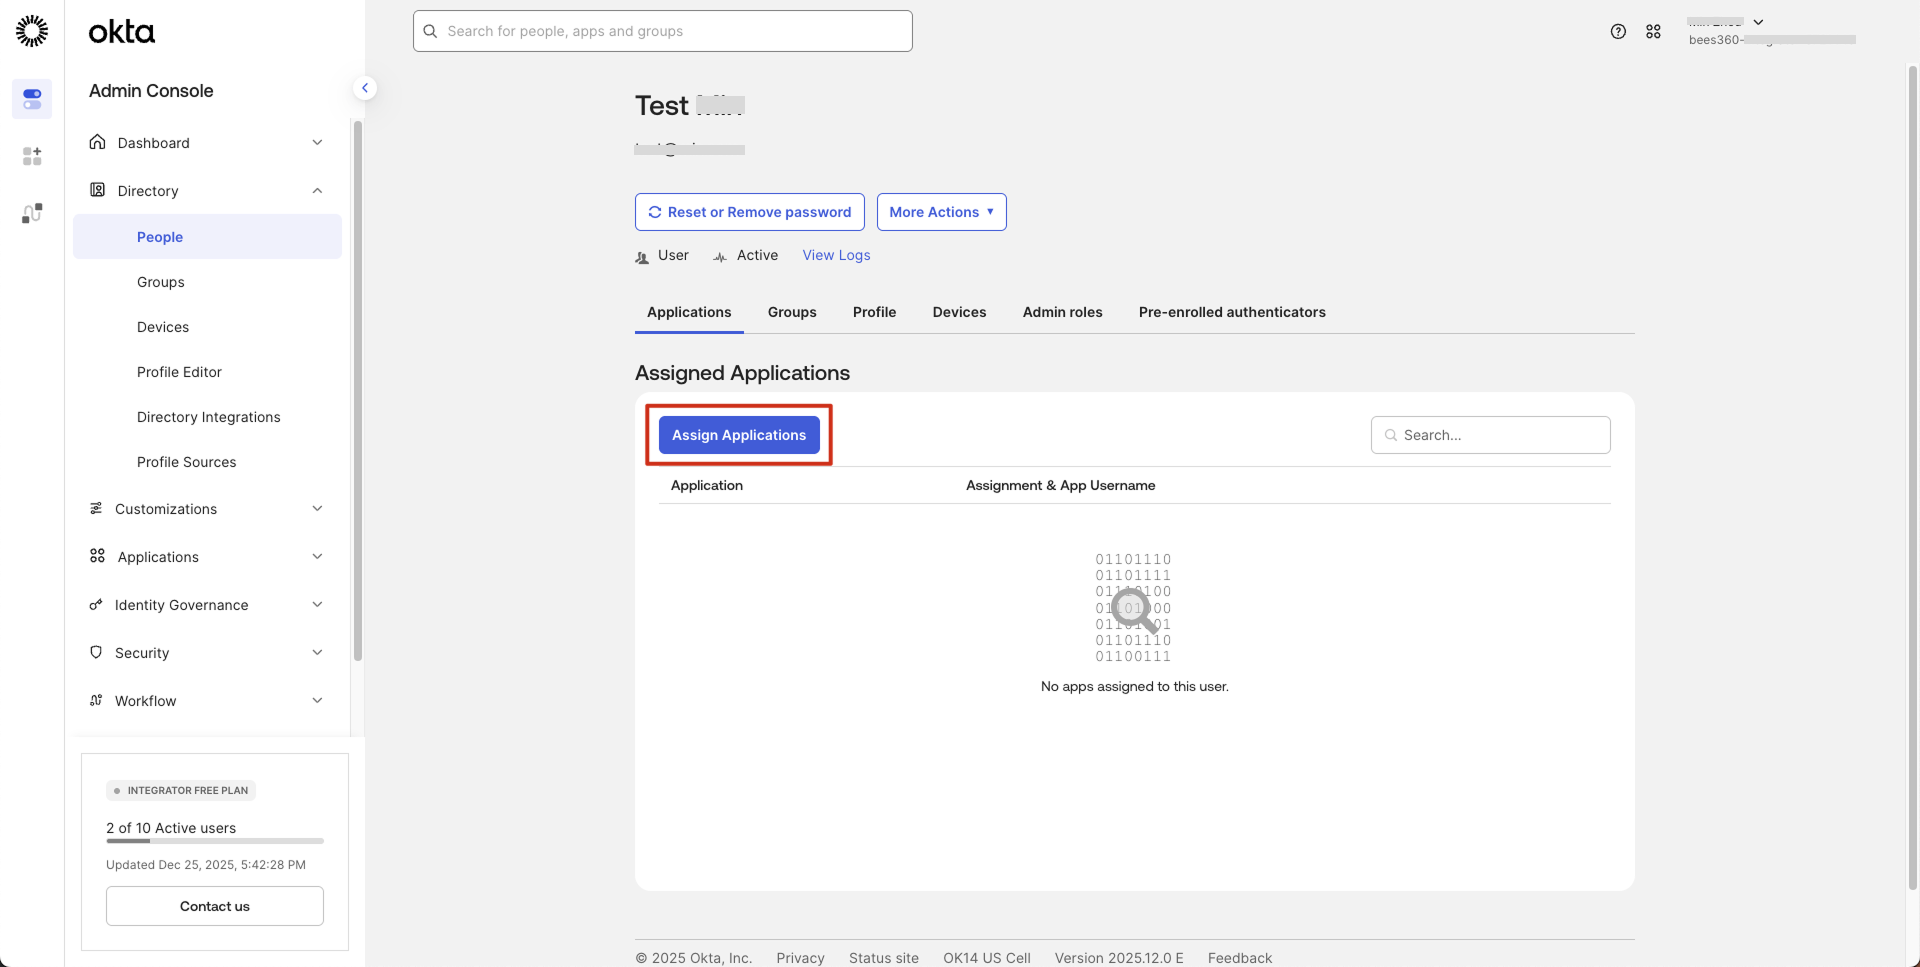Click the Directory icon in sidebar
Screen dimensions: 1920x967
(97, 190)
